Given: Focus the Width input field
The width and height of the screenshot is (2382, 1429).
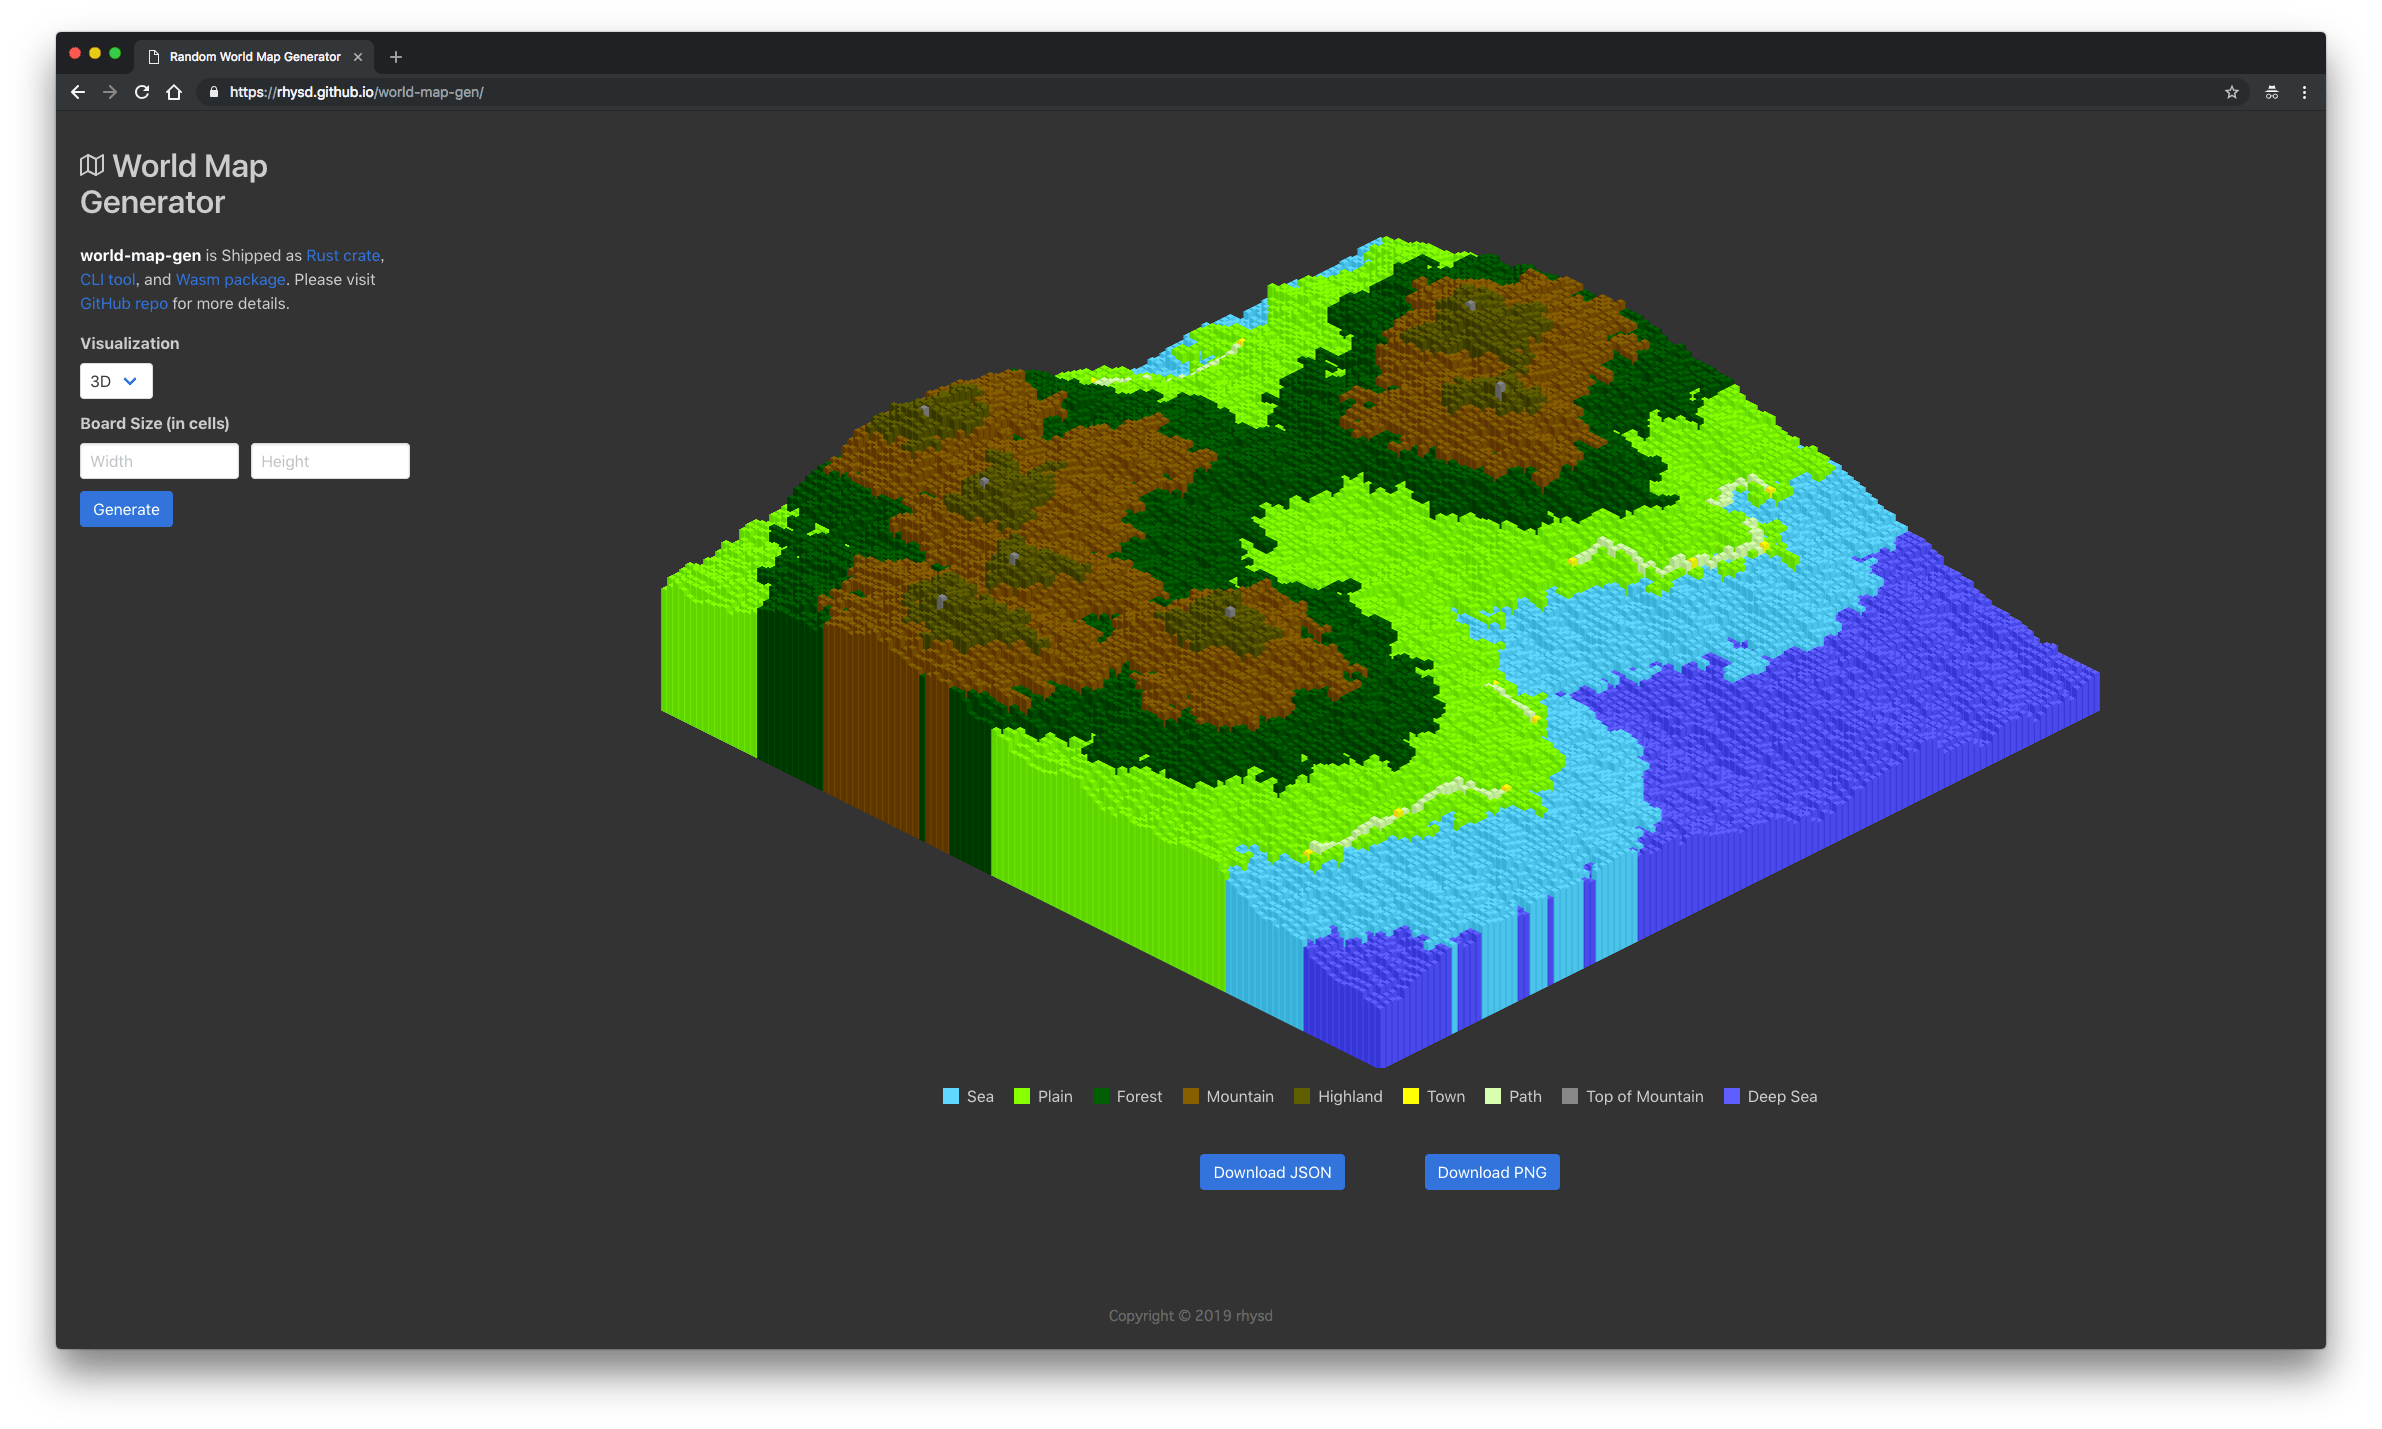Looking at the screenshot, I should pyautogui.click(x=159, y=461).
